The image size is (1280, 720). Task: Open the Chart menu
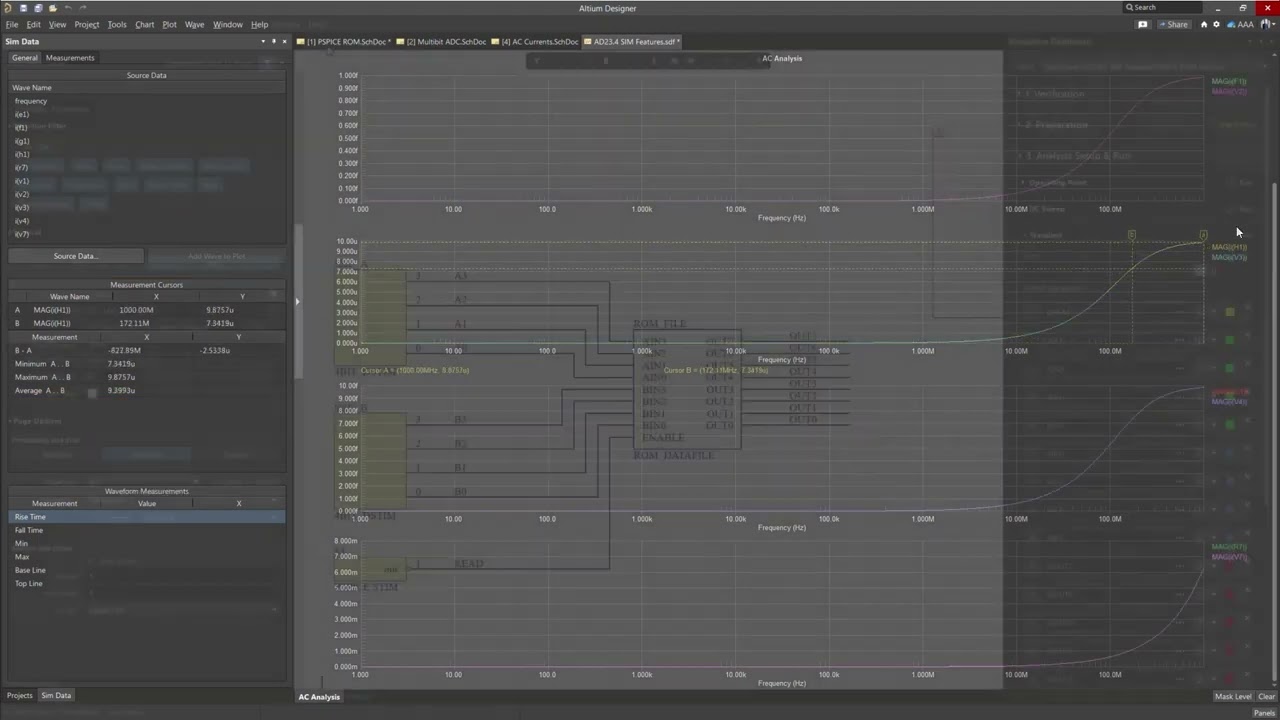pos(144,24)
